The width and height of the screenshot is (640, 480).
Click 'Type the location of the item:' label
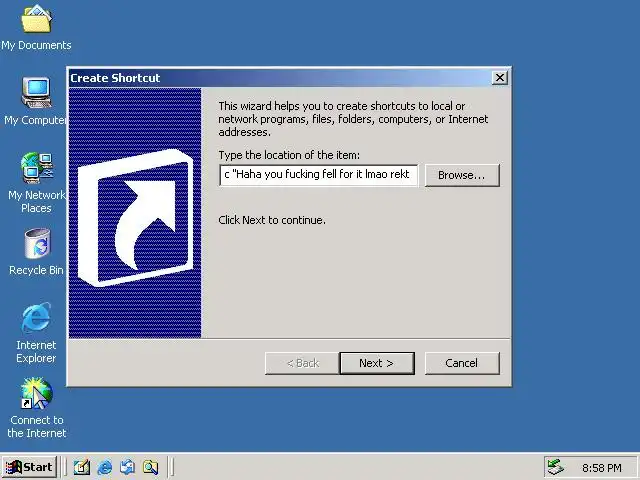(x=289, y=155)
